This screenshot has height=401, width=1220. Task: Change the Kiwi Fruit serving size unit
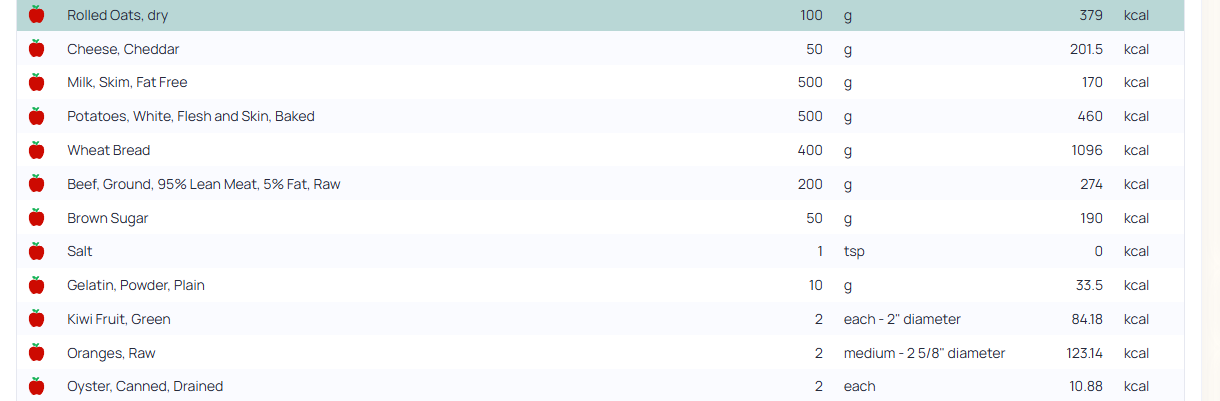[x=901, y=319]
